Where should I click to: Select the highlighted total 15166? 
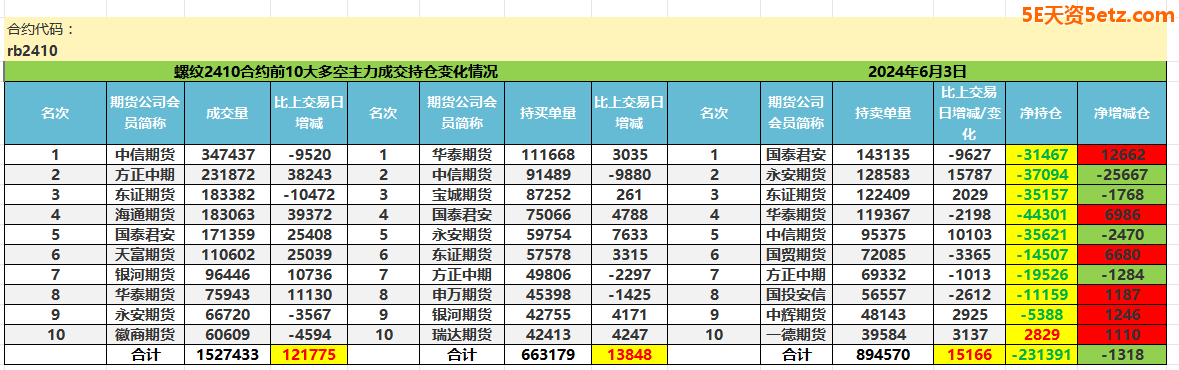pos(968,354)
